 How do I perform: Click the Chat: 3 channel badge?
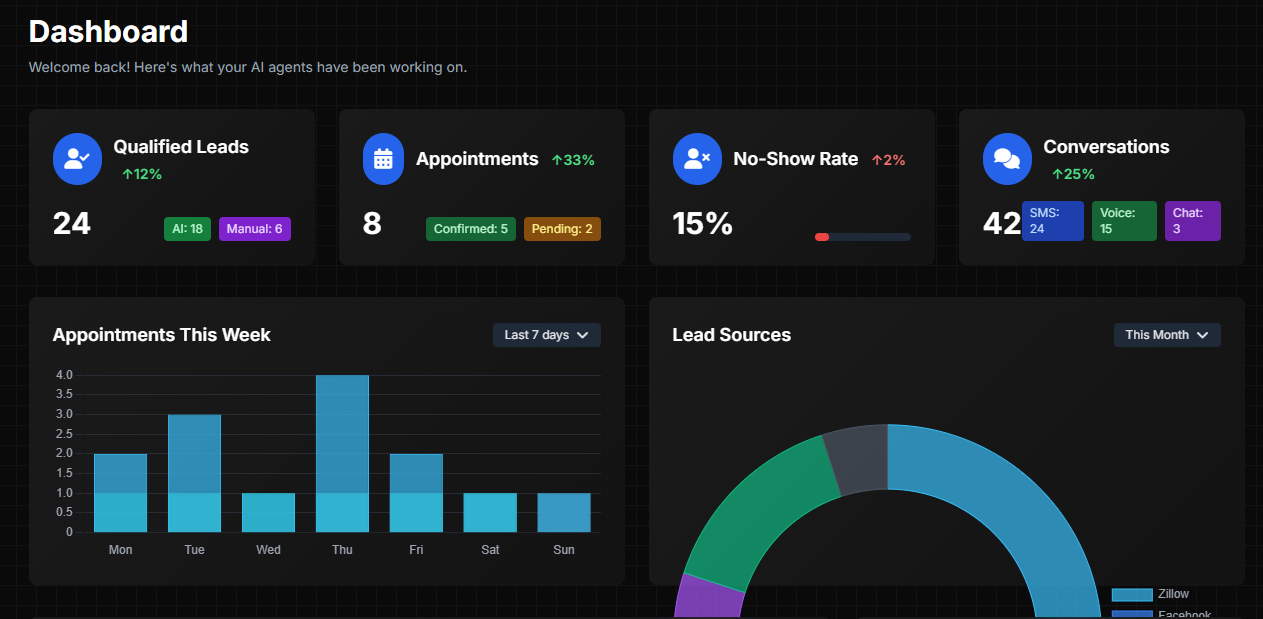(1192, 220)
